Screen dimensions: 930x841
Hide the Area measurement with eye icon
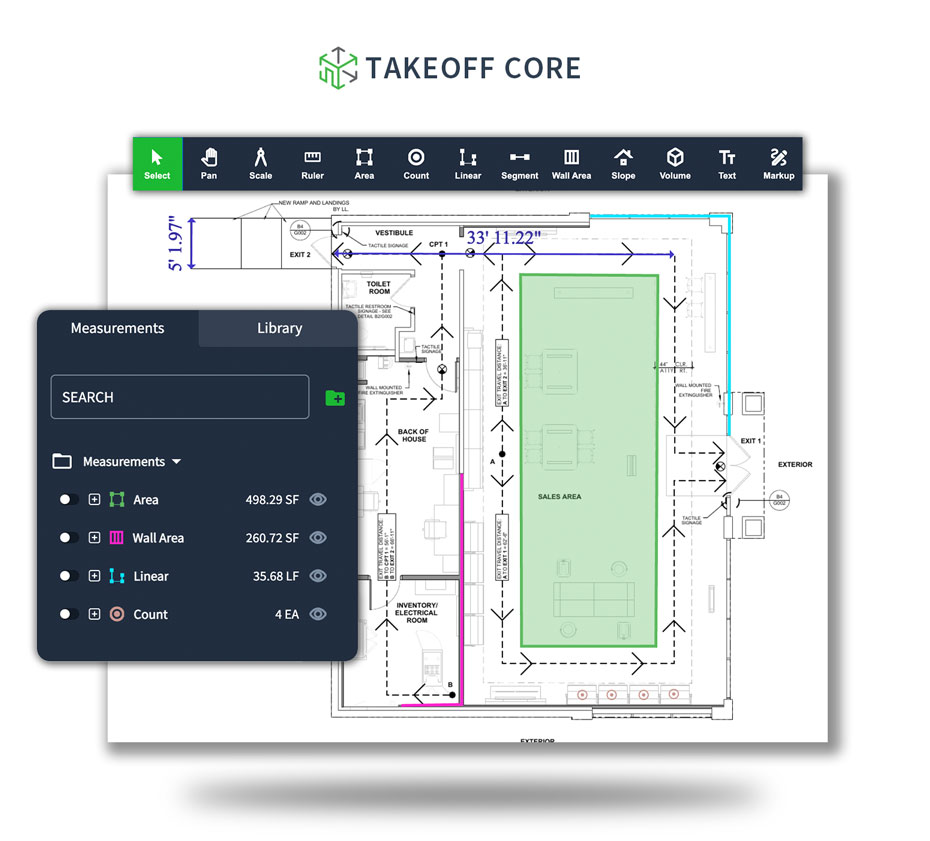(x=318, y=499)
